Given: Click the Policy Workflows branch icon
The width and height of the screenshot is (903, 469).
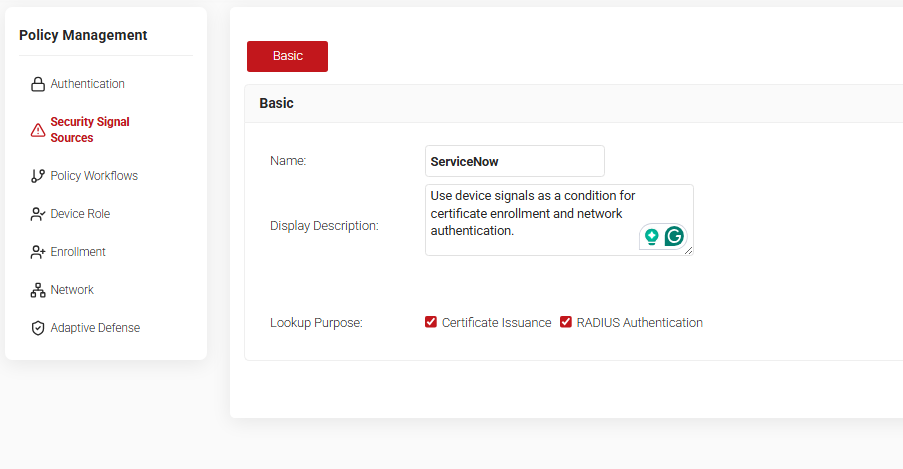Looking at the screenshot, I should tap(38, 176).
